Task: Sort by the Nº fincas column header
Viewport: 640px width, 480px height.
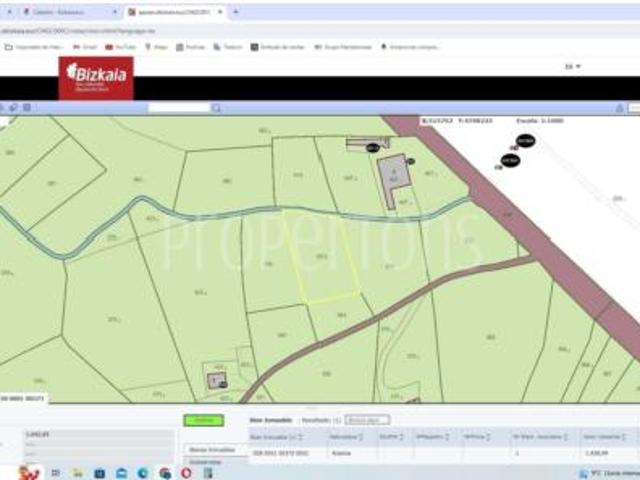Action: (x=540, y=437)
